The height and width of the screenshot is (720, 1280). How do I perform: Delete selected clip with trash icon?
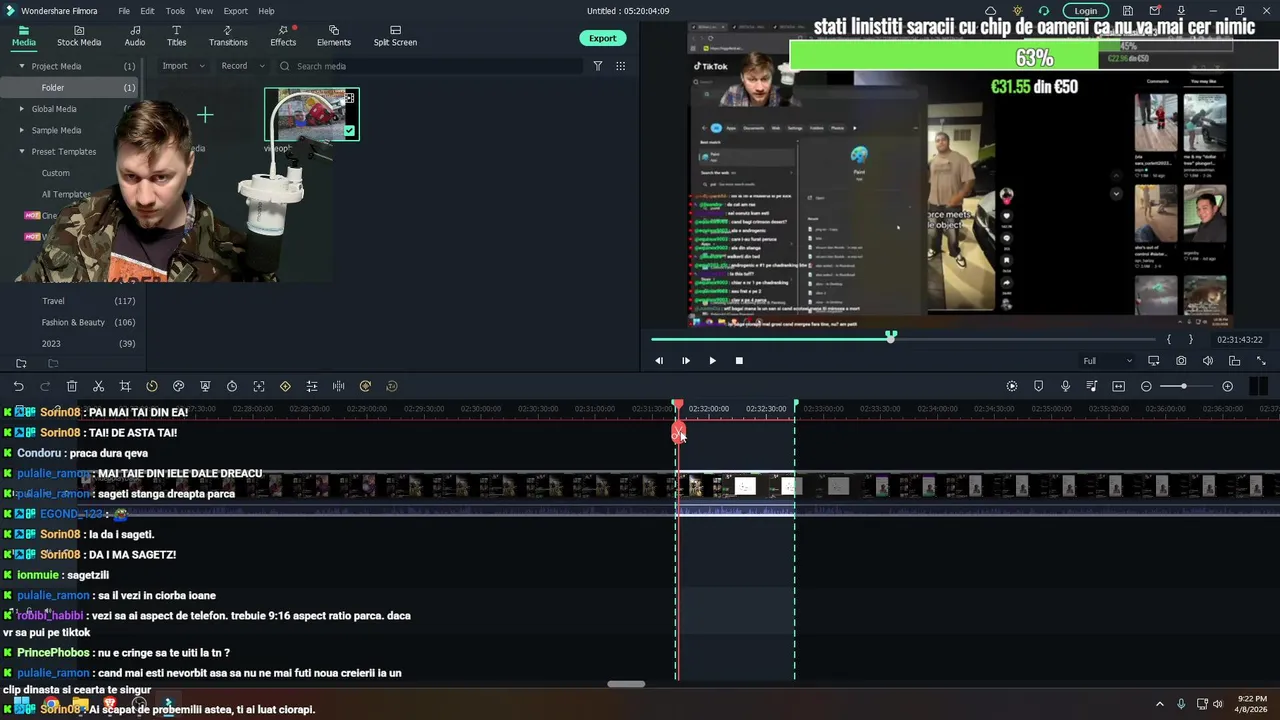coord(72,386)
